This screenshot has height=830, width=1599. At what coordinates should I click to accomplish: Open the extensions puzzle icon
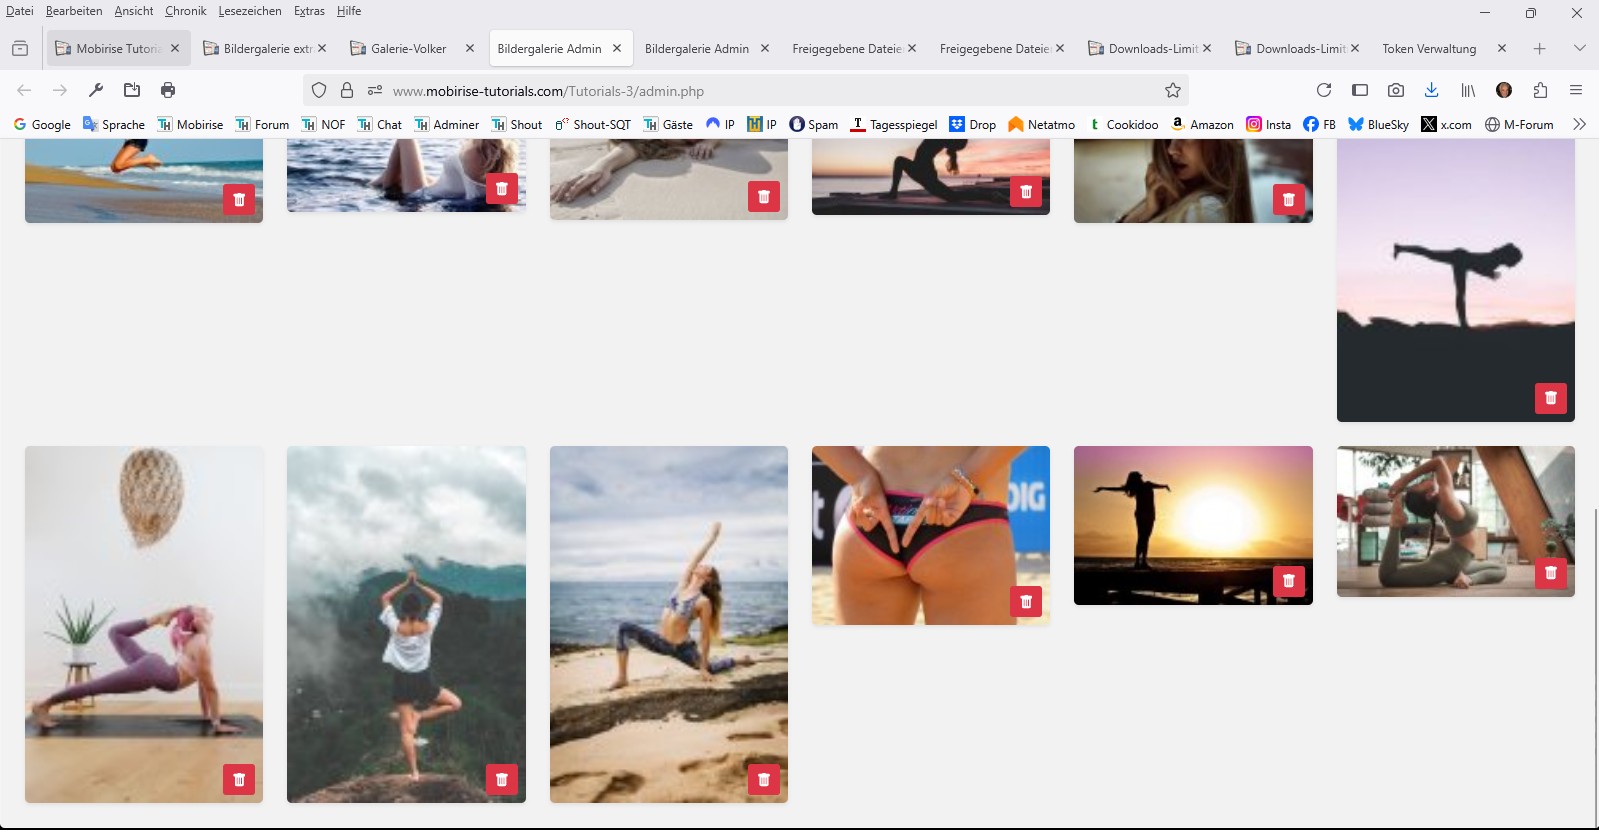pyautogui.click(x=1540, y=90)
